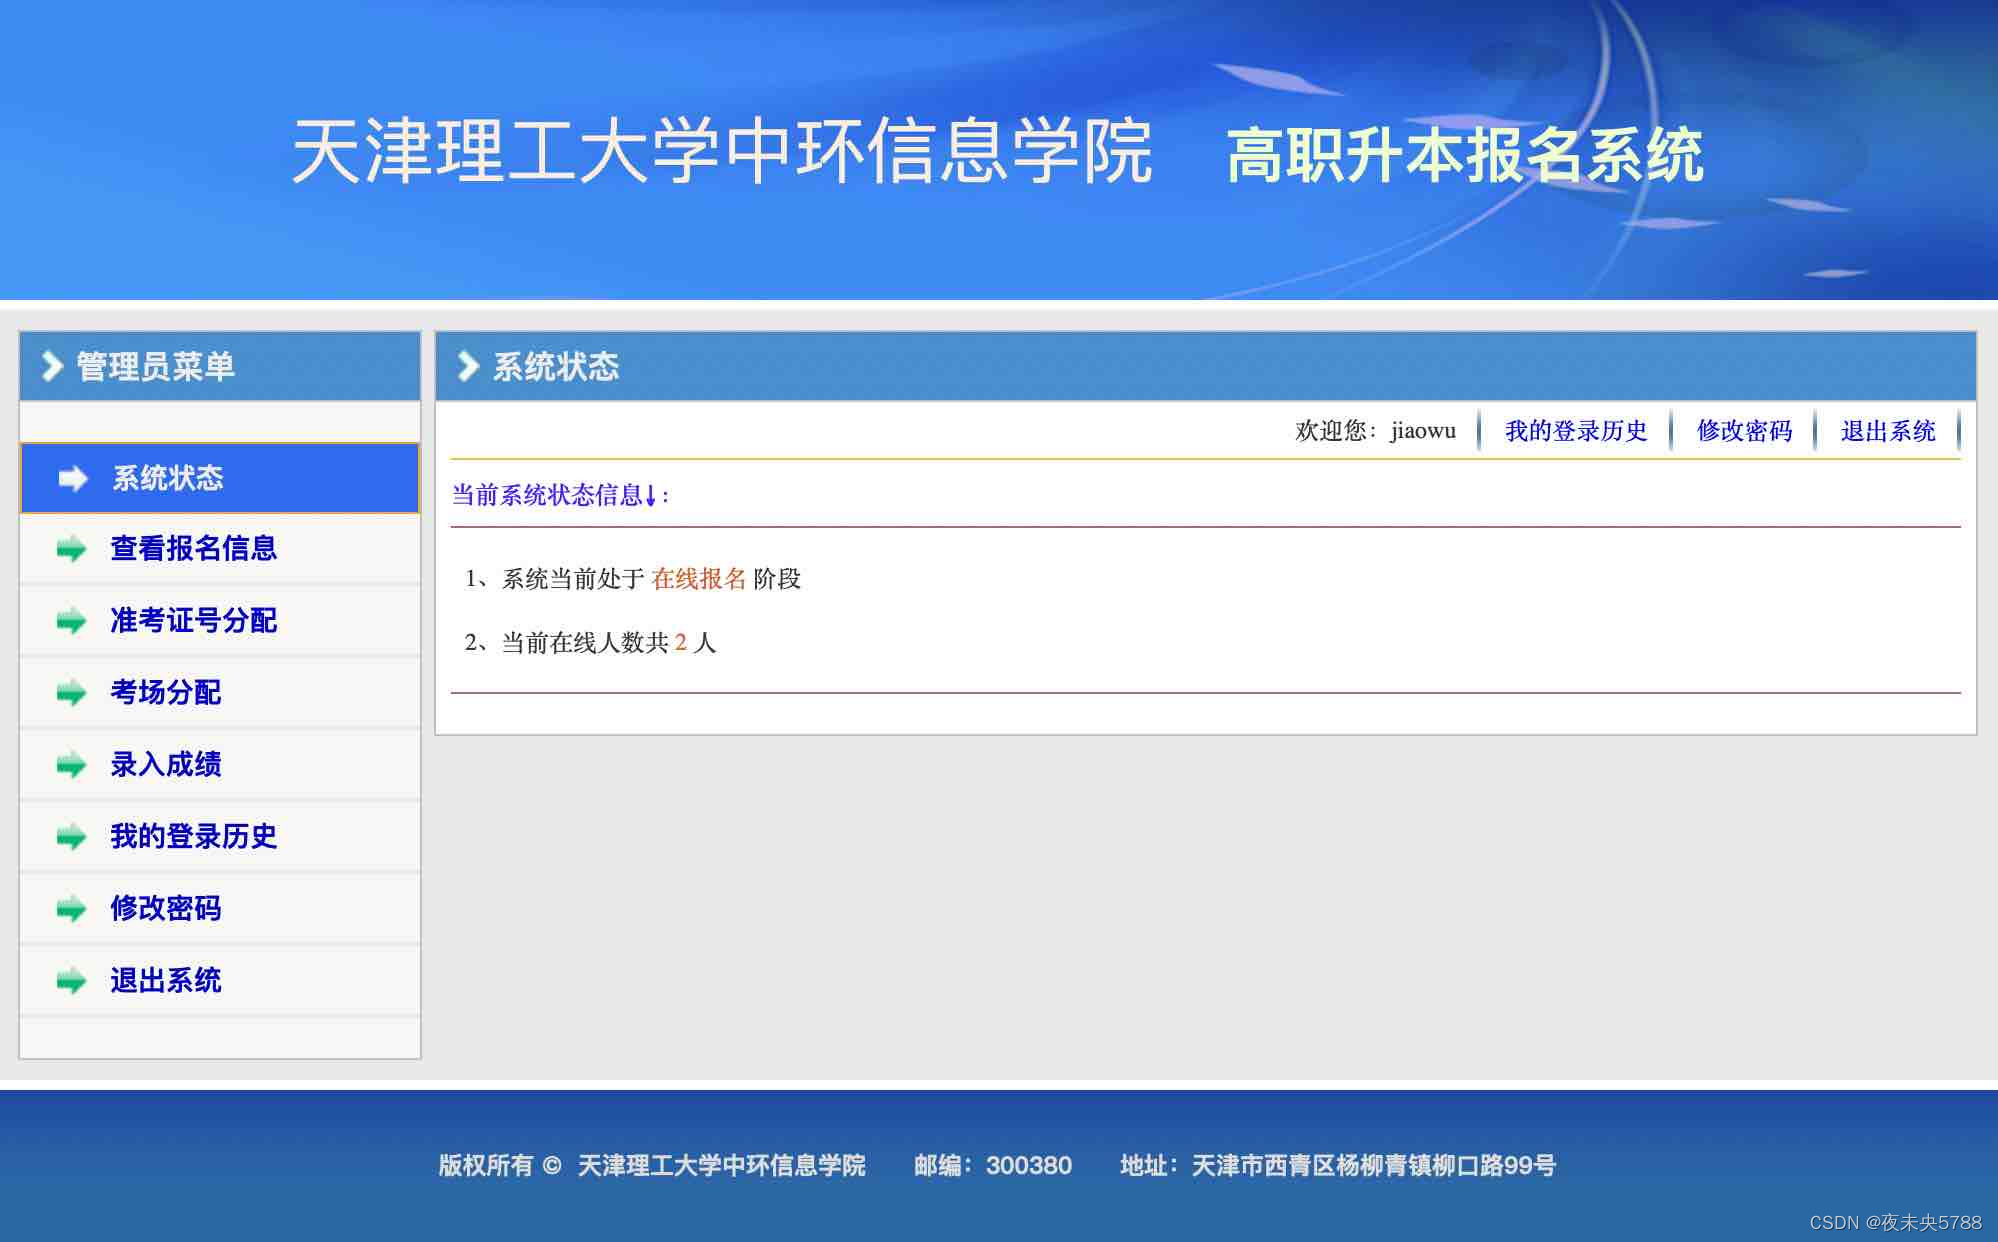Click the chevron icon in 管理员菜单 header
The image size is (1998, 1242).
click(52, 366)
